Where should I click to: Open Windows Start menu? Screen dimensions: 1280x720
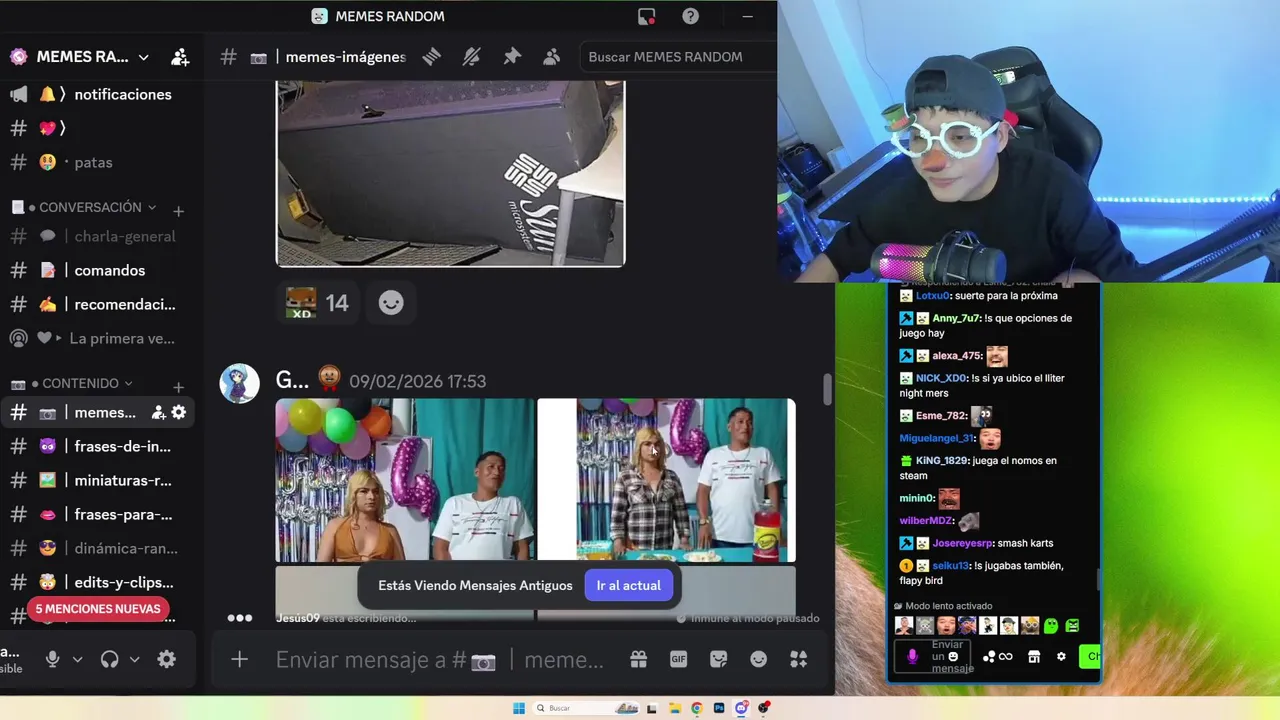point(519,708)
